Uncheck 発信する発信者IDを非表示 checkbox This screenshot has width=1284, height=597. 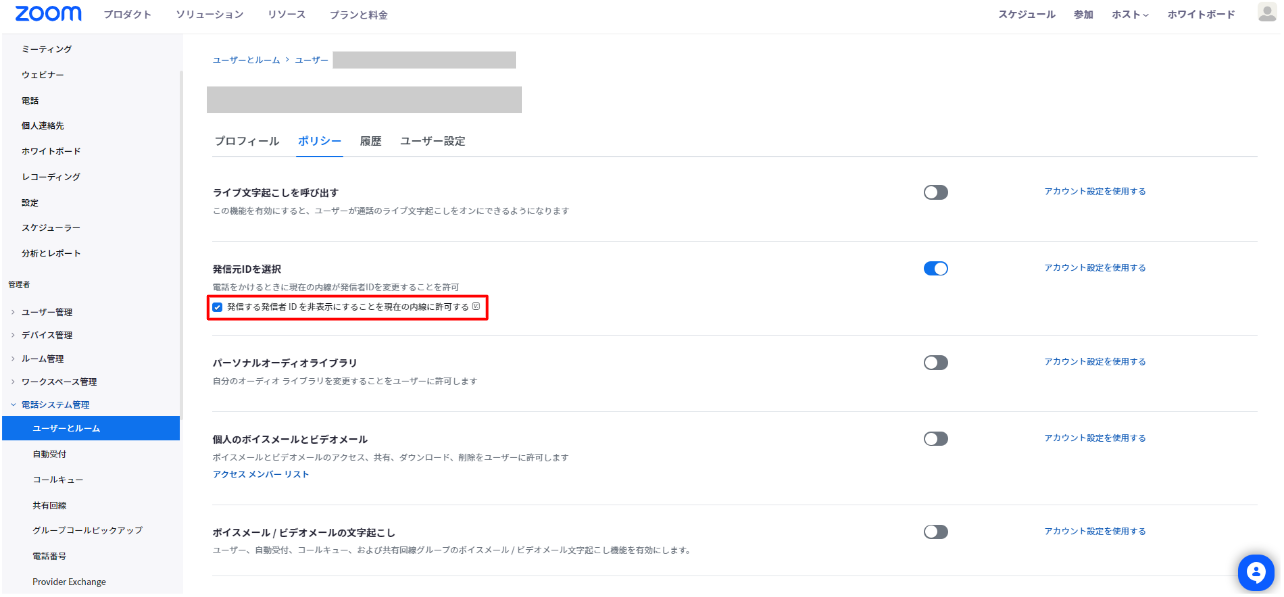click(x=217, y=307)
